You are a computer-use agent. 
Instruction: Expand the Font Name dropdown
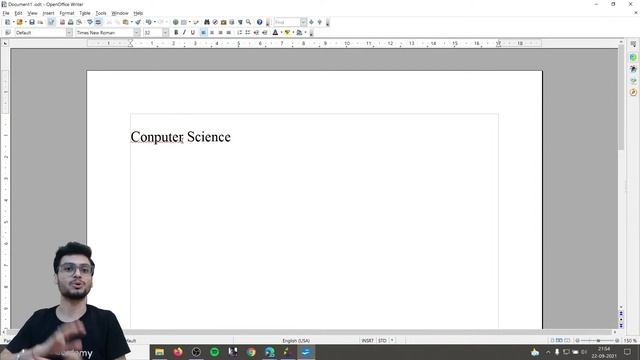[x=137, y=33]
